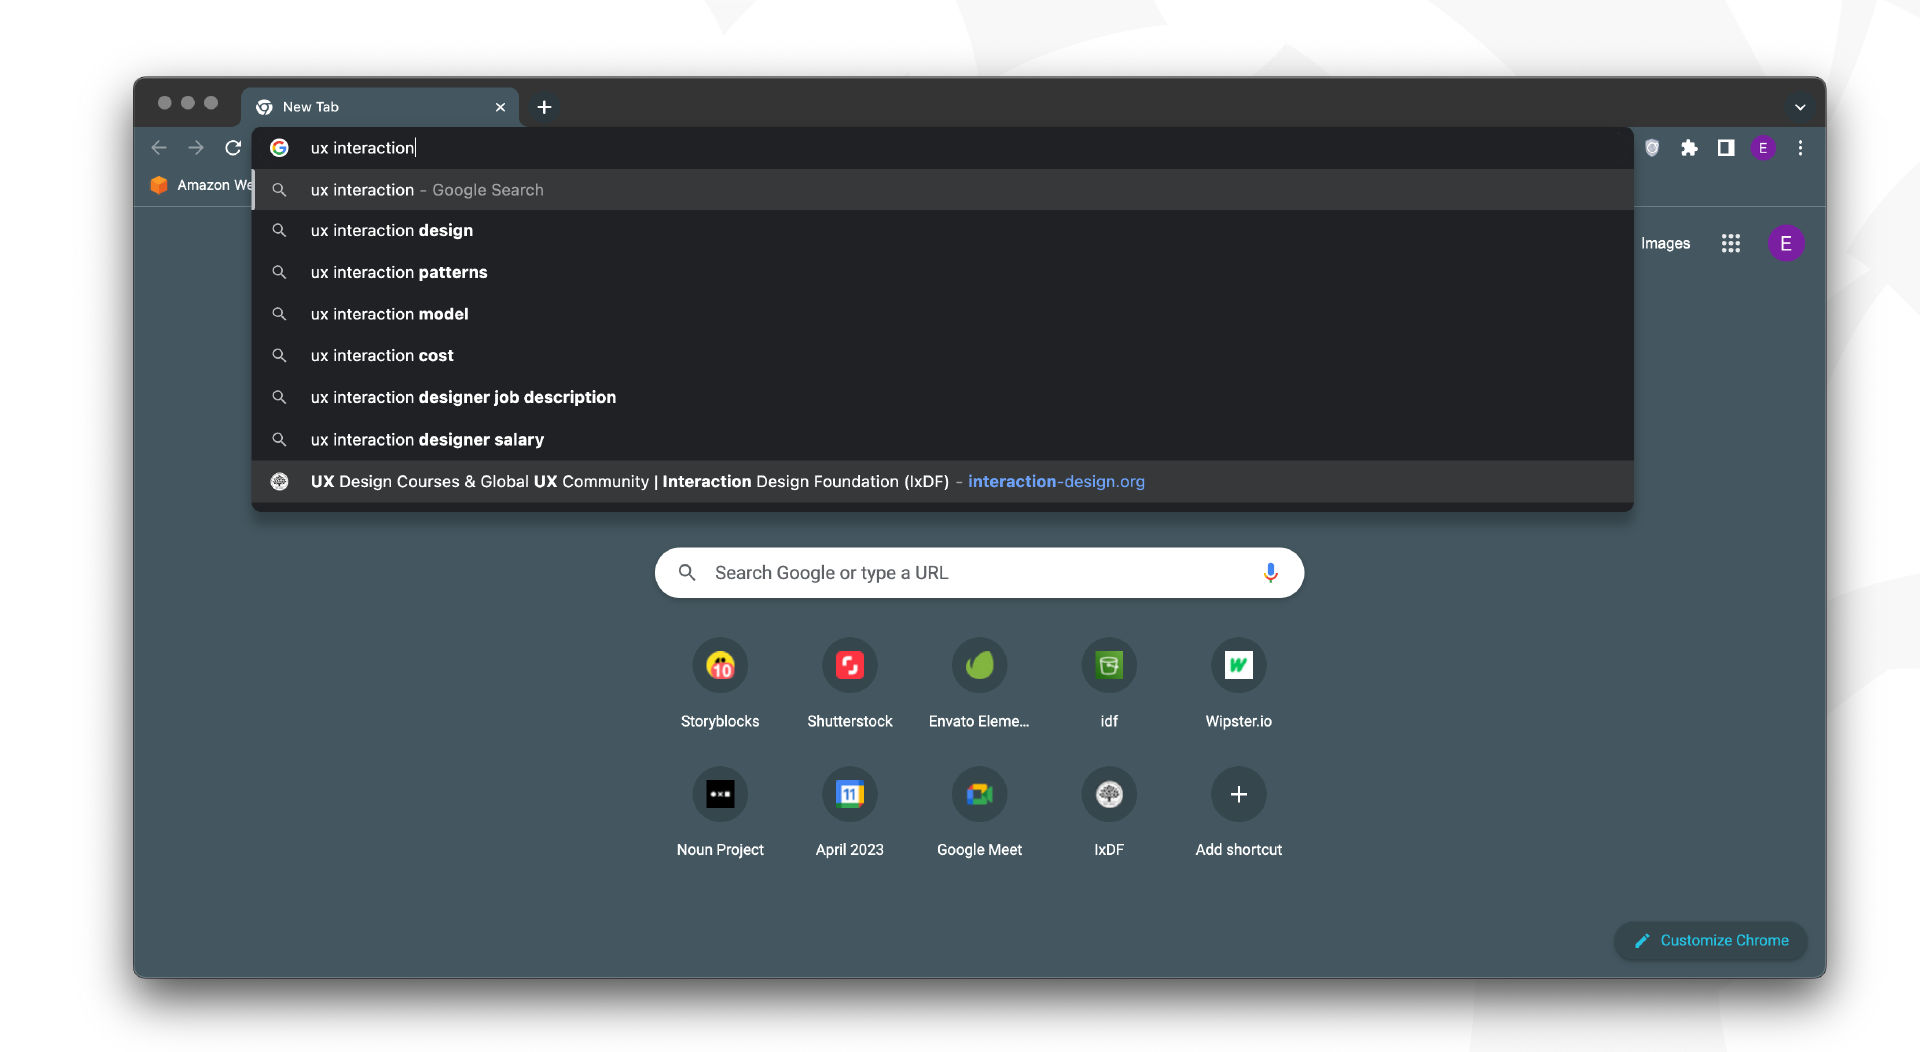Choose 'ux interaction cost' suggestion
The height and width of the screenshot is (1052, 1920).
942,356
